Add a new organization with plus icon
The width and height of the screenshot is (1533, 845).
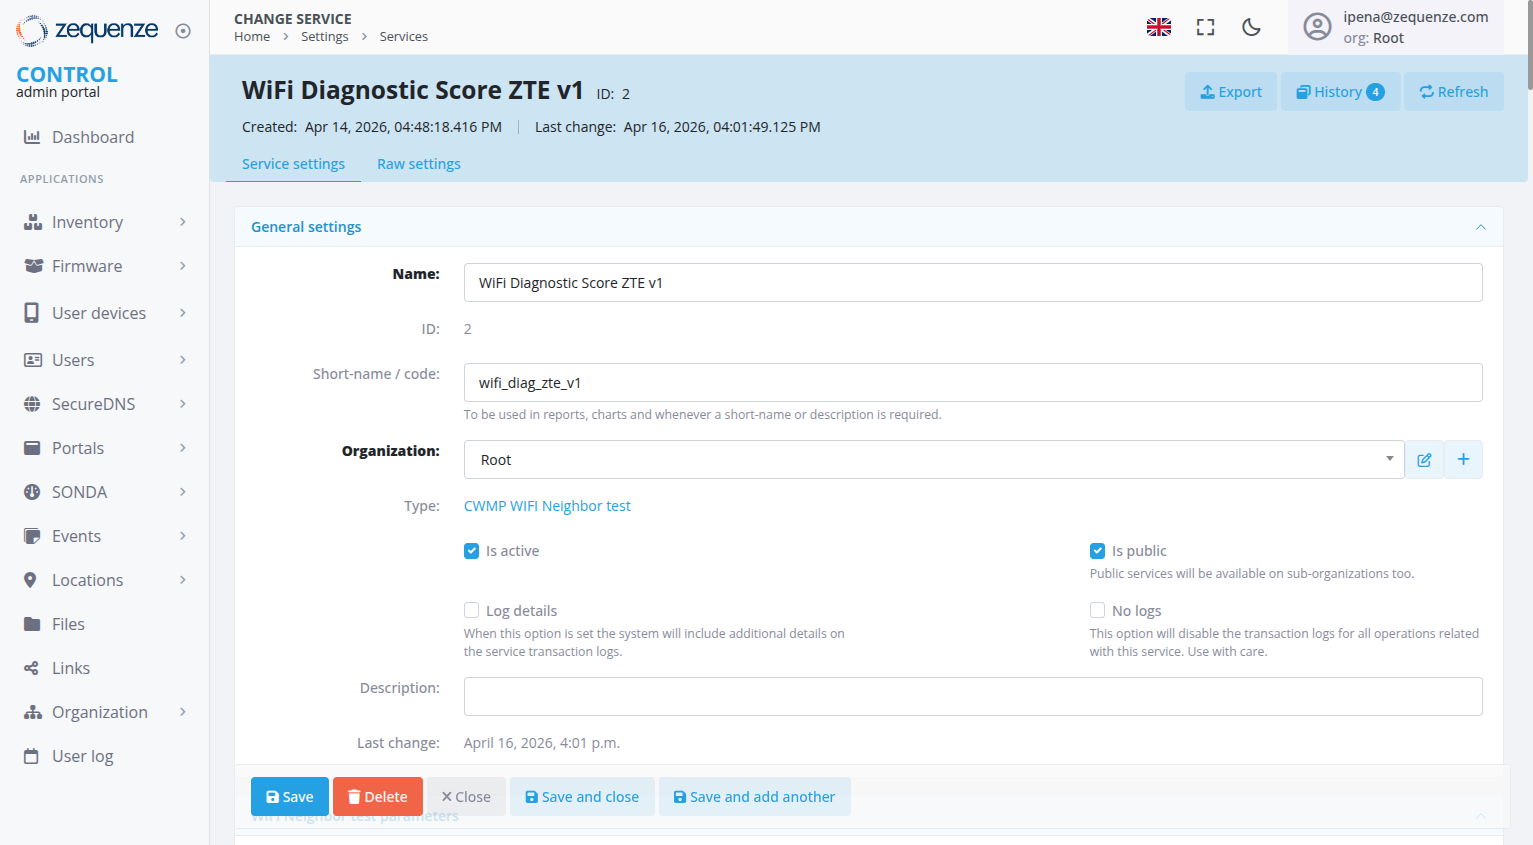pos(1463,460)
